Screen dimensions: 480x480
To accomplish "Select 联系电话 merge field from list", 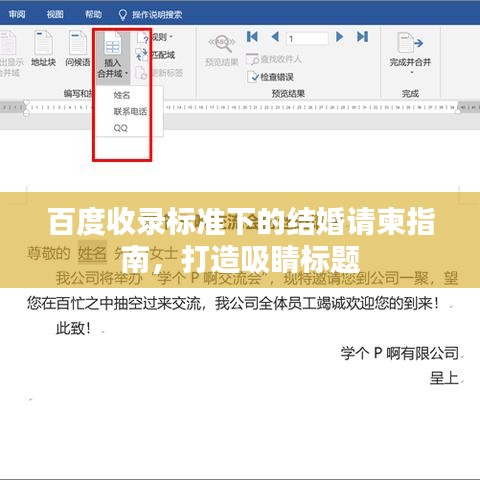I will 130,111.
